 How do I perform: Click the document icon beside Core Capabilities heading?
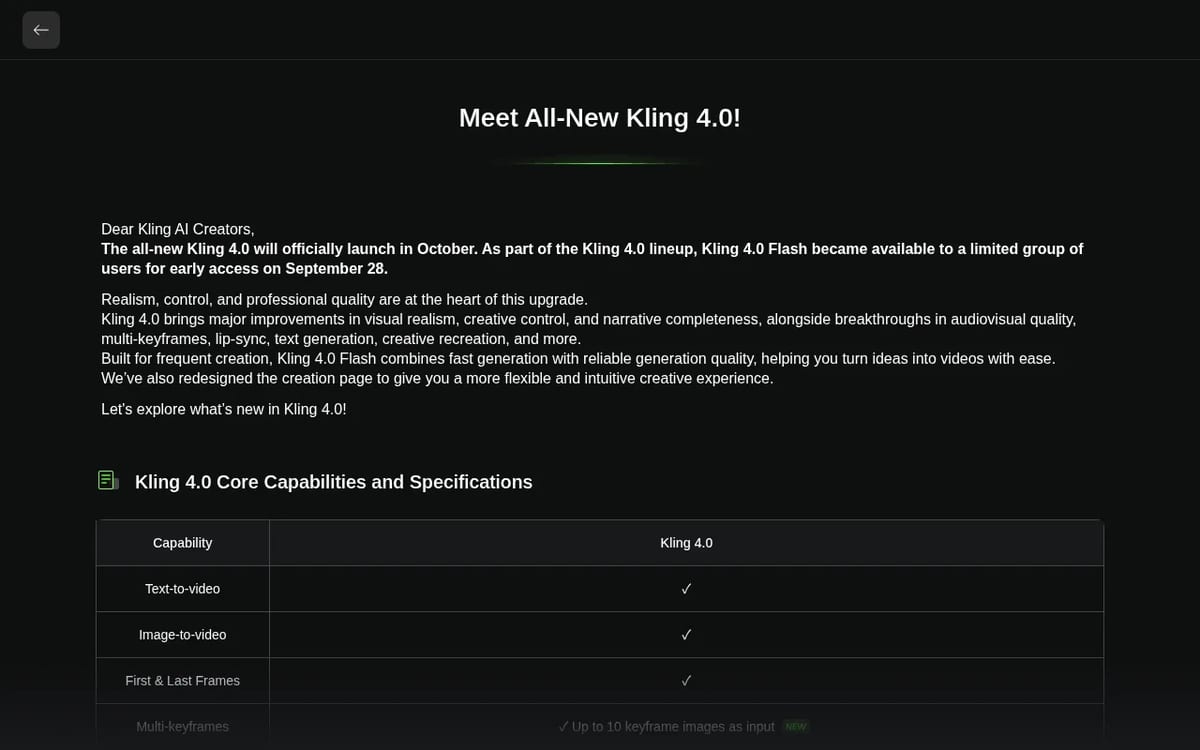click(x=108, y=481)
